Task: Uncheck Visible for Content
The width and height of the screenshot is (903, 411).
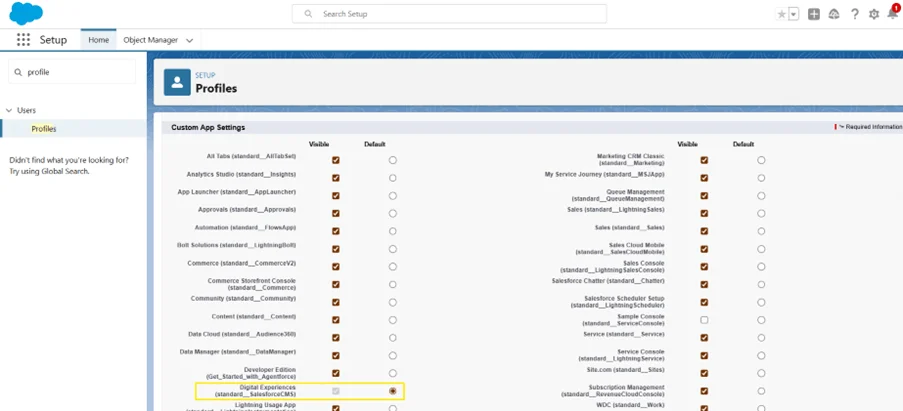Action: tap(336, 320)
